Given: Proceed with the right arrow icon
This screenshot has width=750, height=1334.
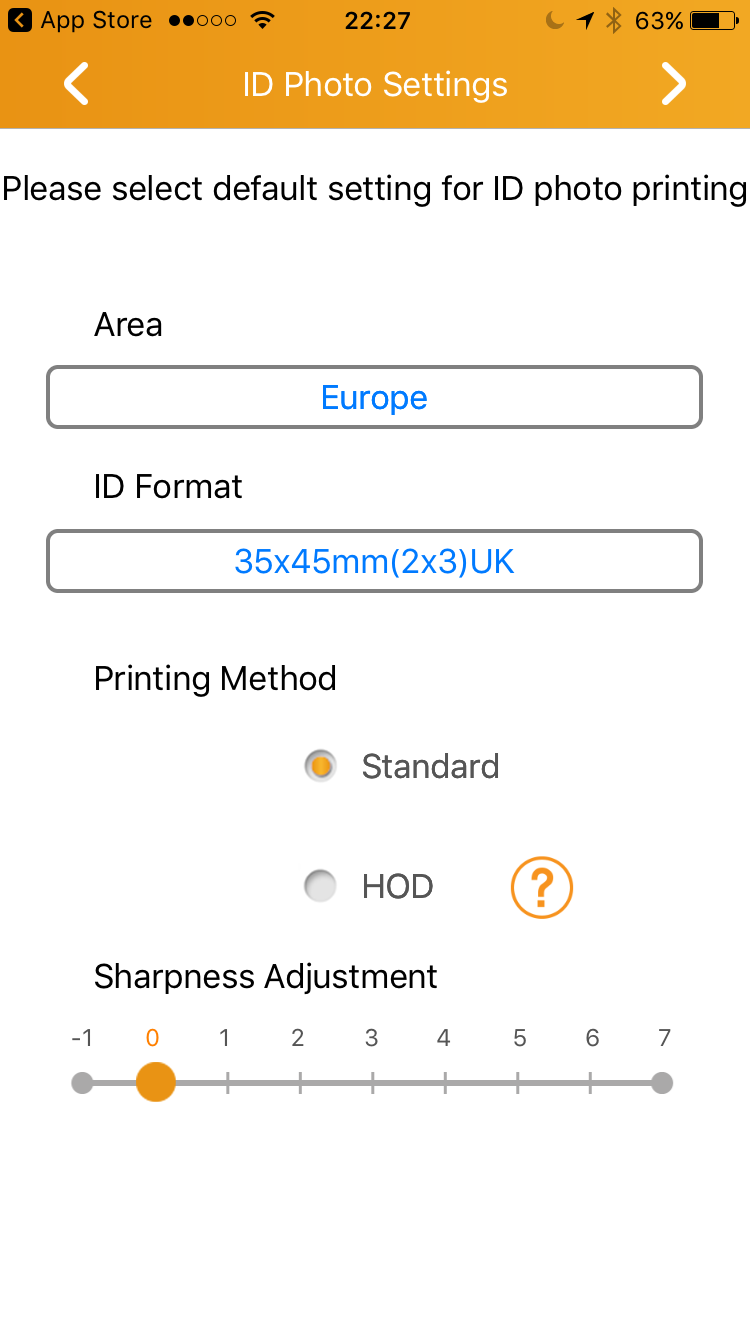Looking at the screenshot, I should click(674, 84).
